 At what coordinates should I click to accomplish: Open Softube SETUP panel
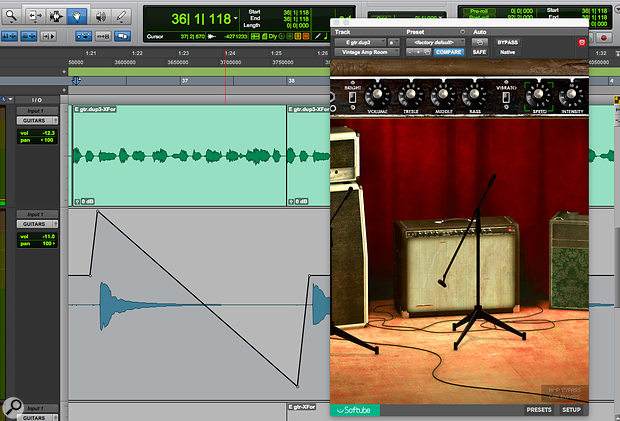[571, 410]
